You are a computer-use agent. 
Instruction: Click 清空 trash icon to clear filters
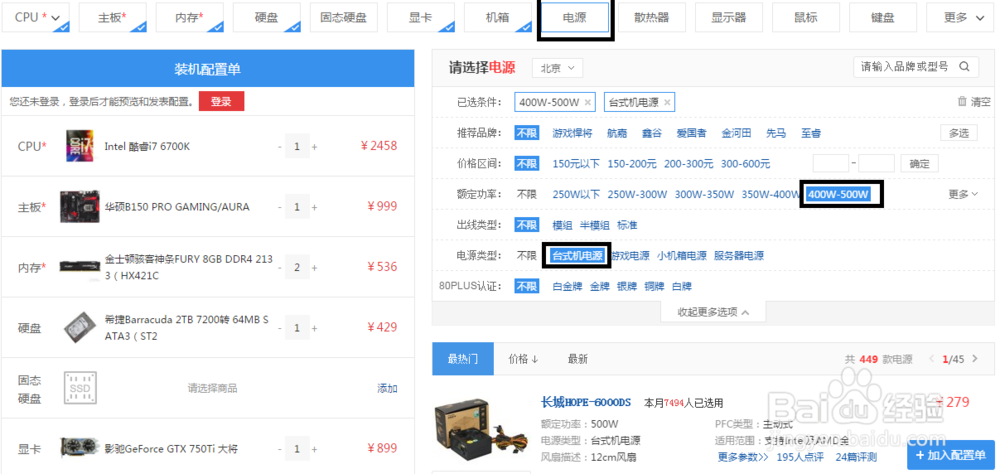(x=974, y=101)
